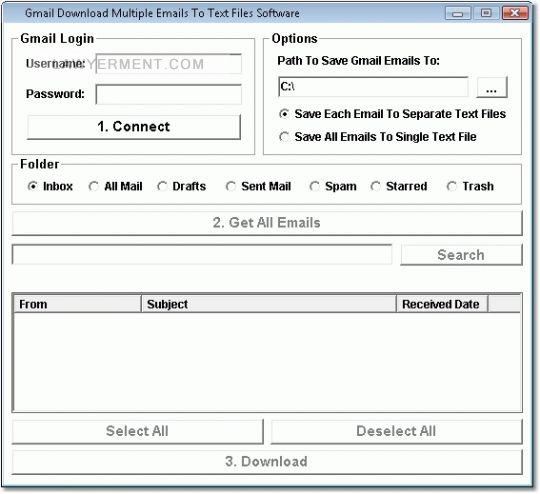540x494 pixels.
Task: Focus the Password text box
Action: tap(168, 94)
